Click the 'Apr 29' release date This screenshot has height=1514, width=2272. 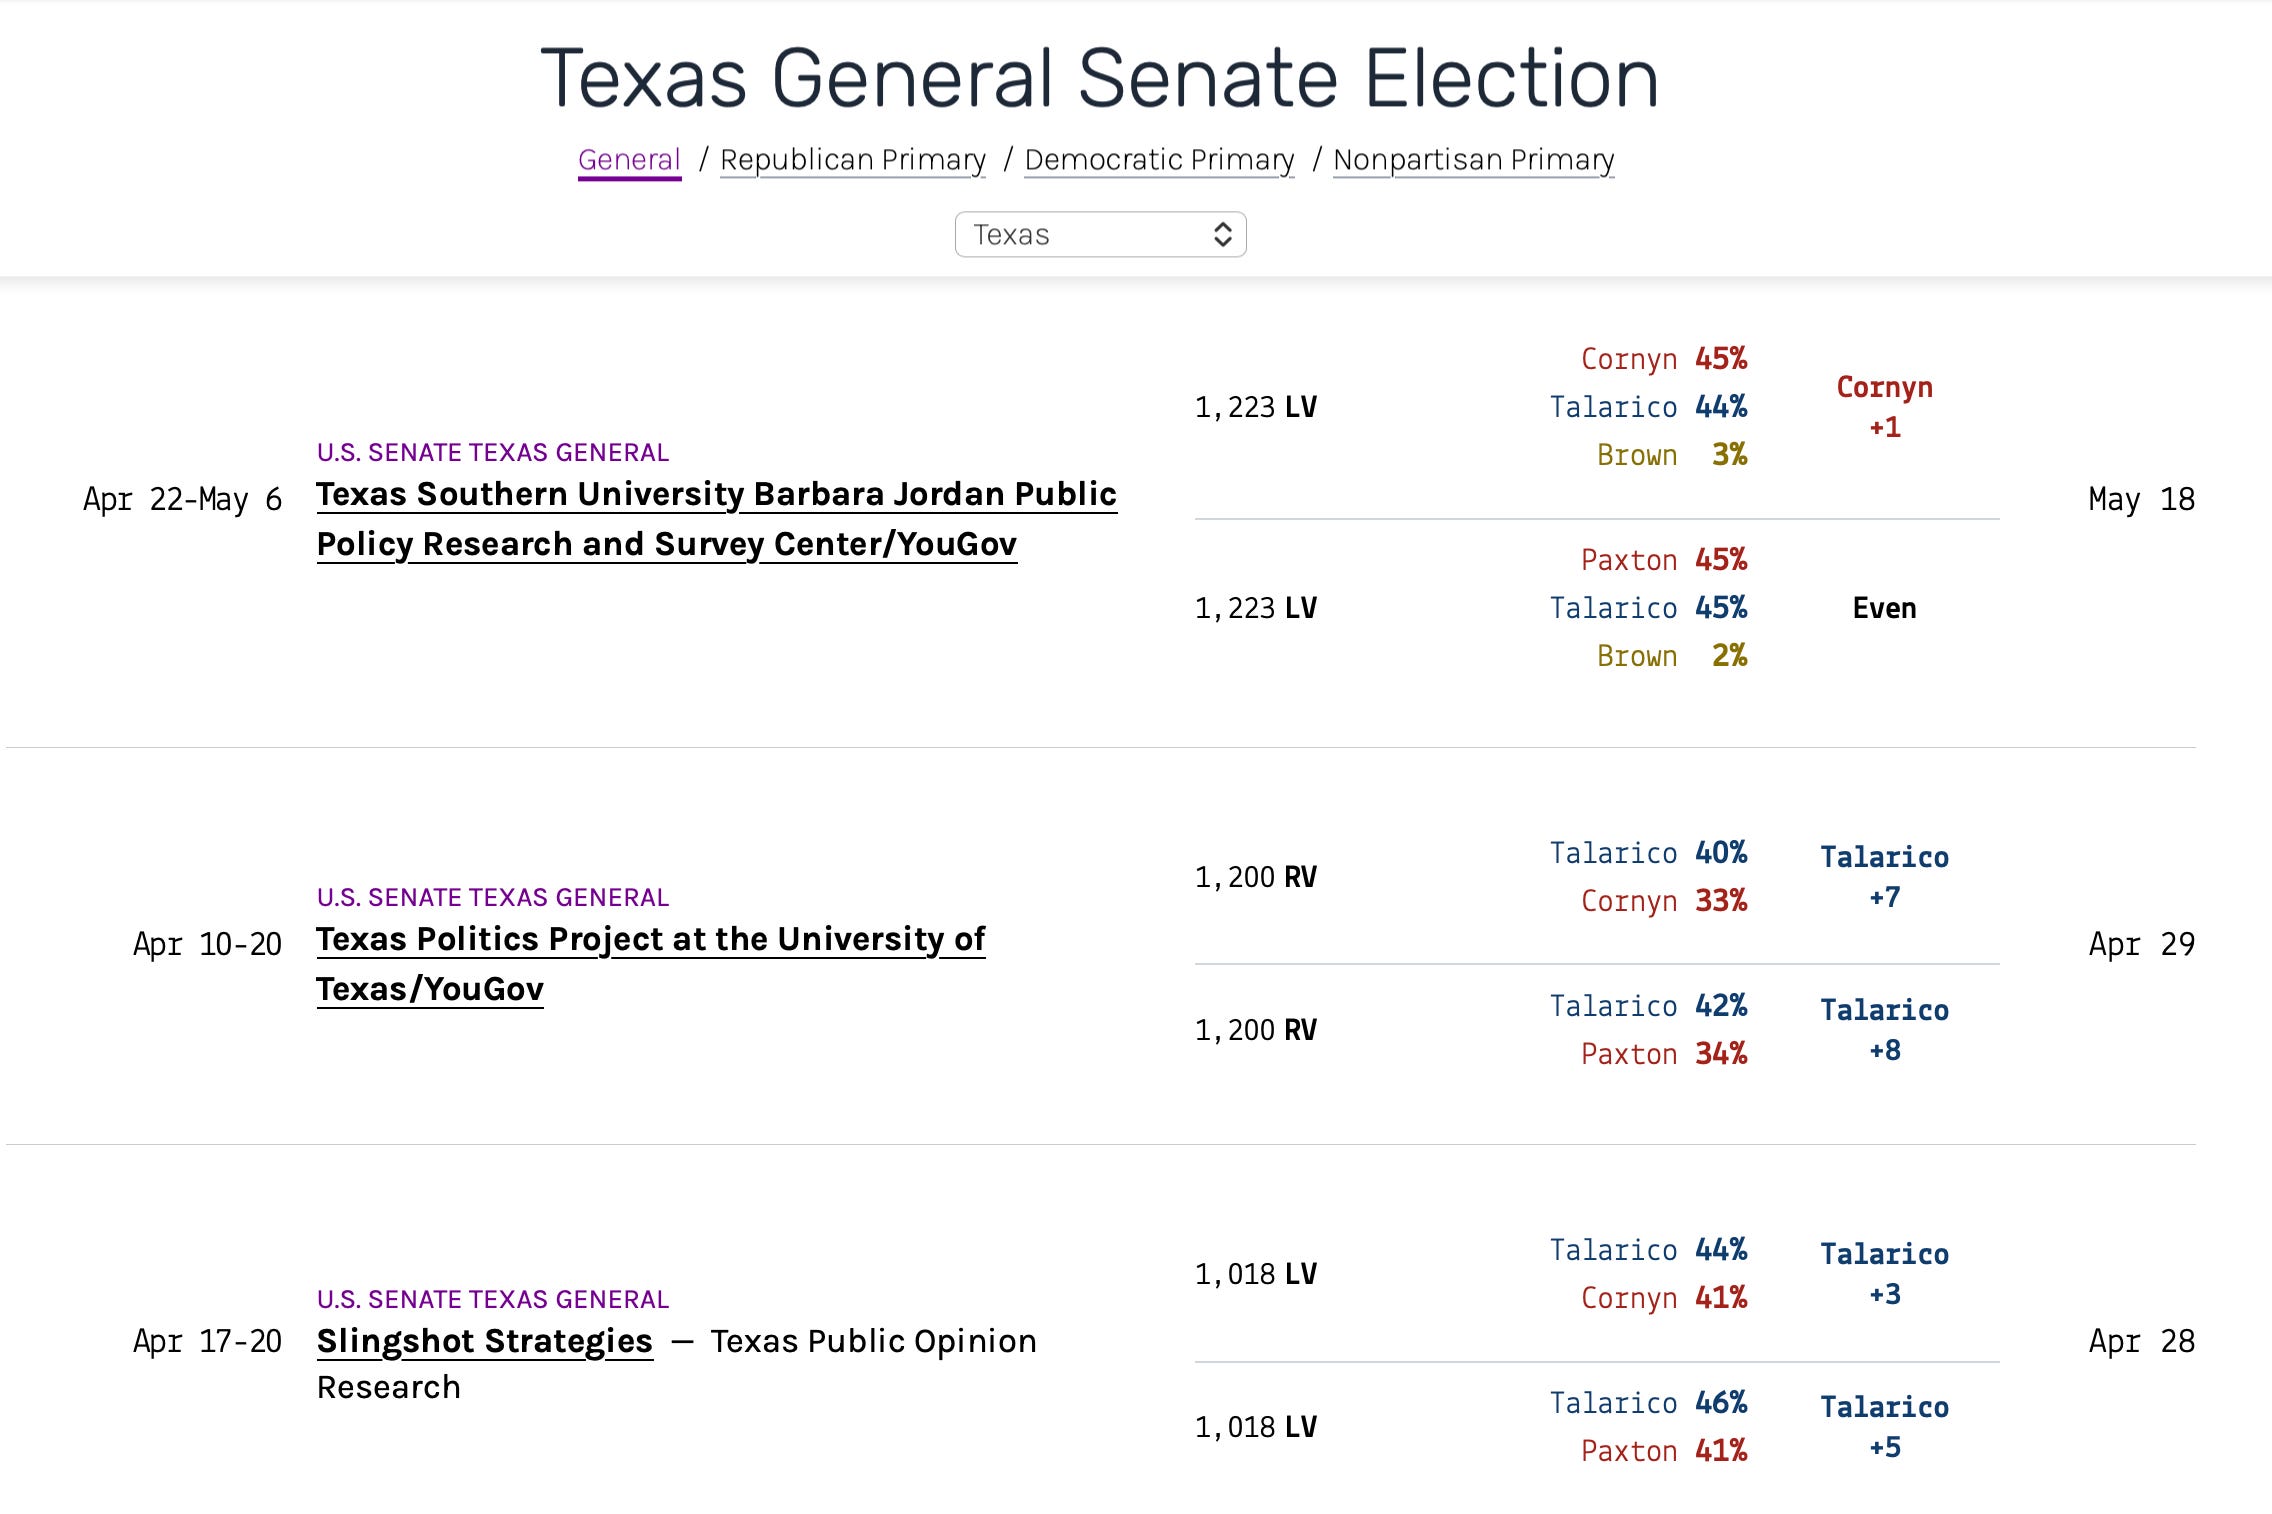[x=2142, y=944]
